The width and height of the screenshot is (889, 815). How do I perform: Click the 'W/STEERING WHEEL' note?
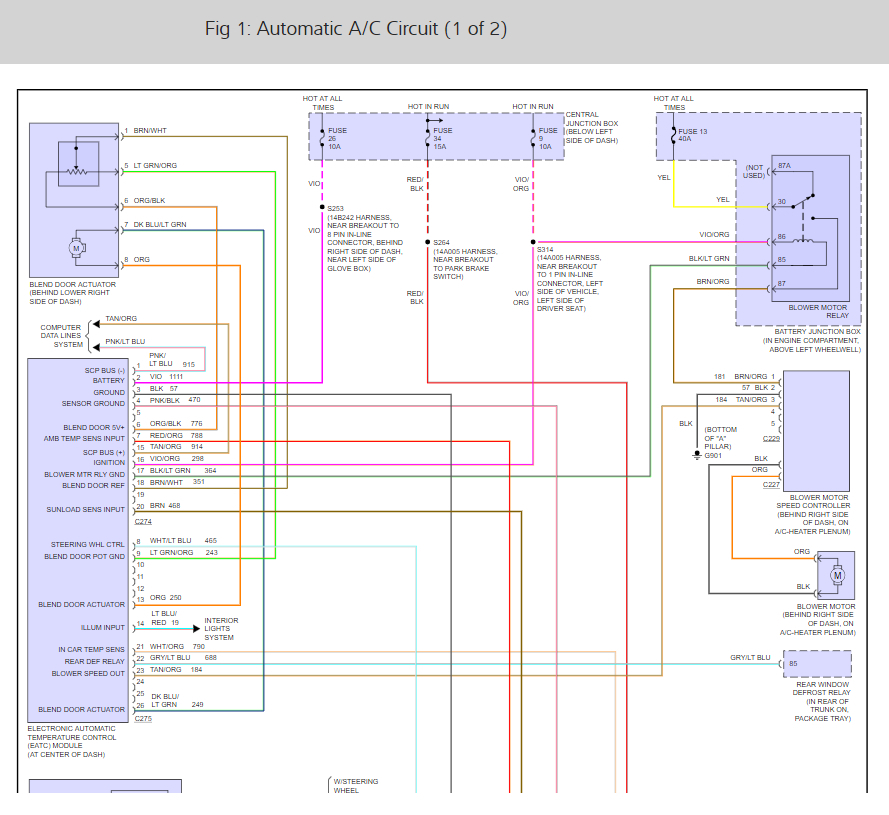coord(355,786)
